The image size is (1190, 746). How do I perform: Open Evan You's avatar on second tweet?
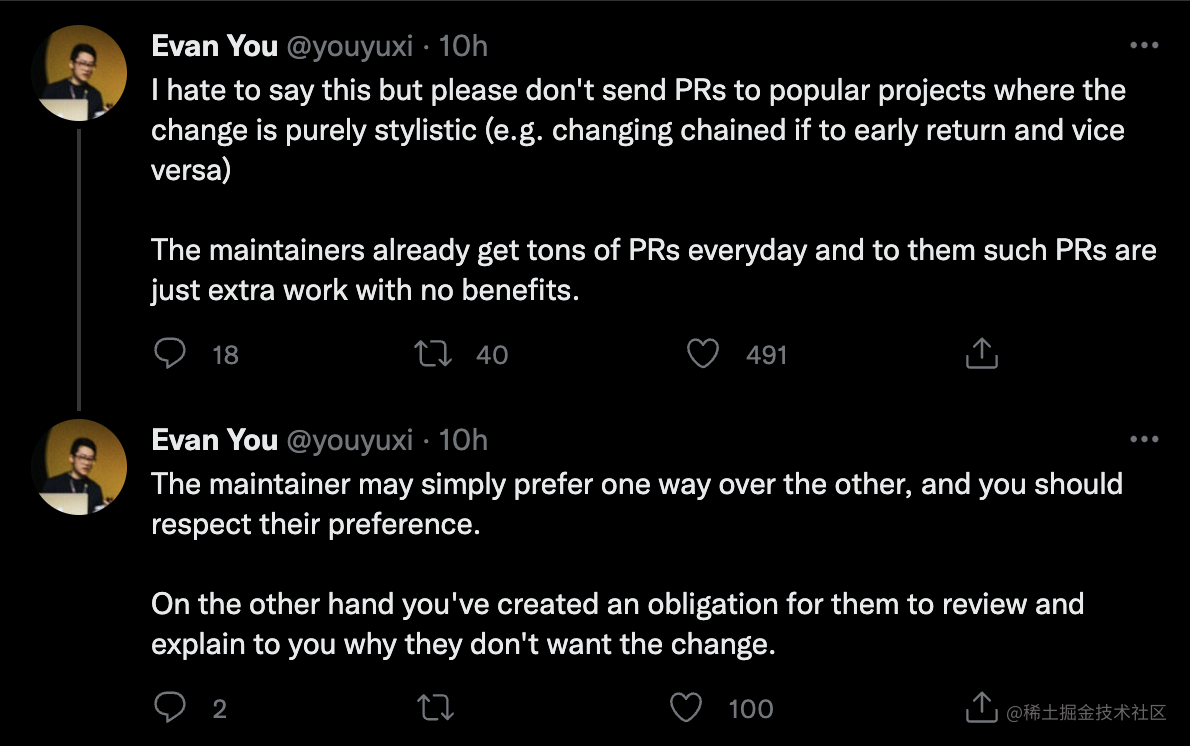click(x=79, y=467)
